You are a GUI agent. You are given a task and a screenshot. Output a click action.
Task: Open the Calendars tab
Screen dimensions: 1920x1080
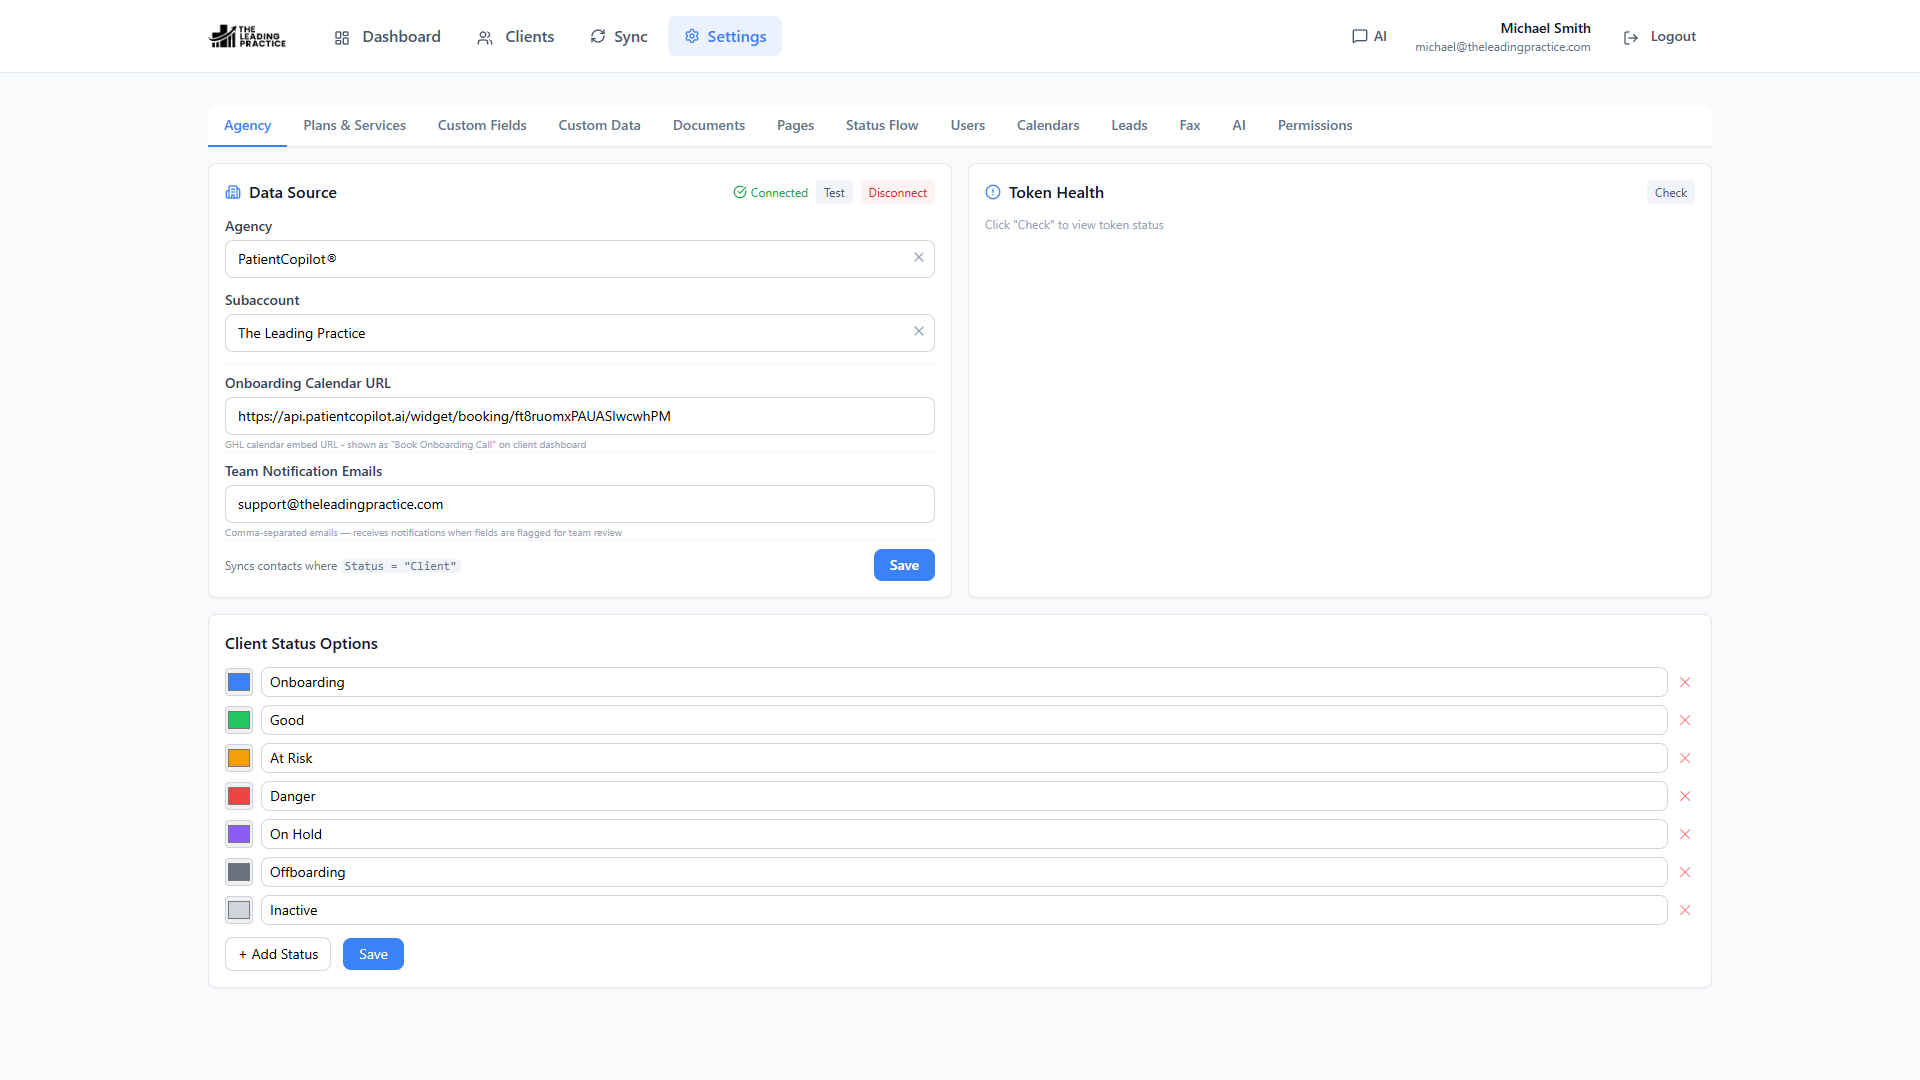tap(1048, 125)
